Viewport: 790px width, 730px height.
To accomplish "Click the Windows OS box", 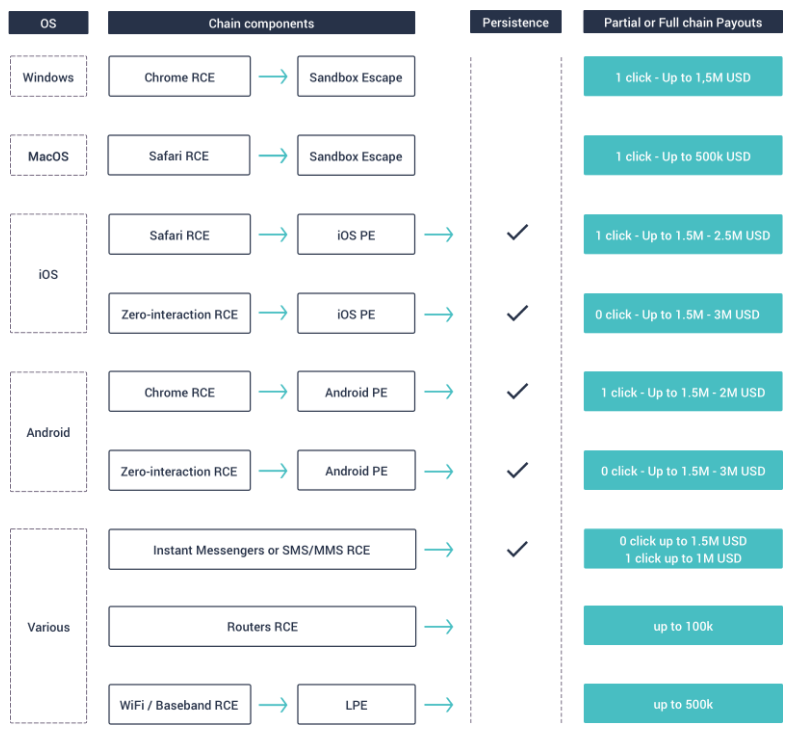I will click(49, 77).
